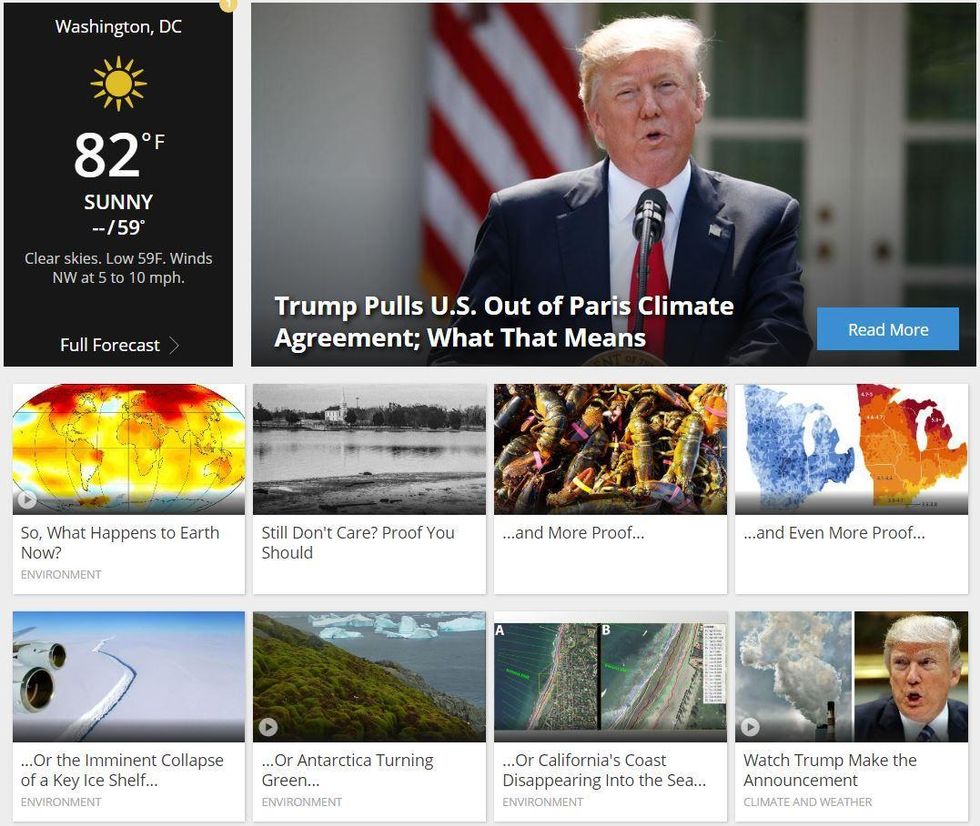Expand Full Forecast chevron arrow
Screen dimensions: 980x826
[174, 345]
